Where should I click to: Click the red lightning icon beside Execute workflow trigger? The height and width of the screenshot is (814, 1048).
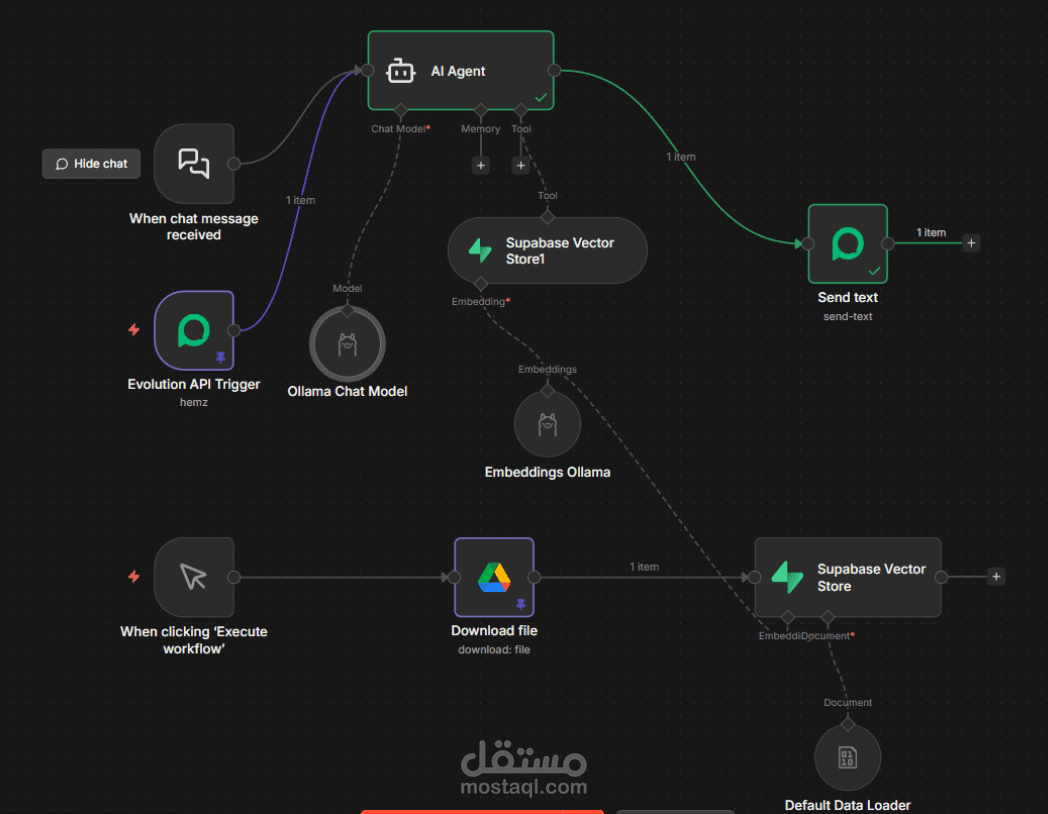pyautogui.click(x=134, y=576)
